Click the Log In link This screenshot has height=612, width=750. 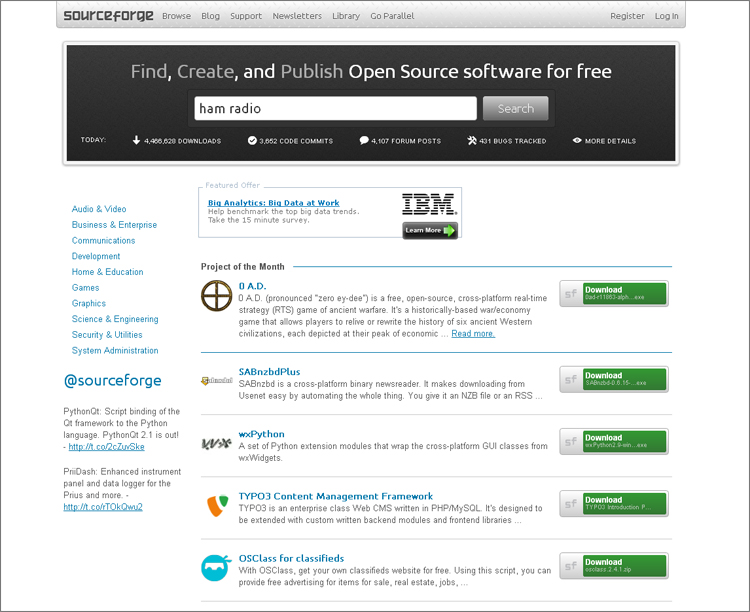click(666, 16)
